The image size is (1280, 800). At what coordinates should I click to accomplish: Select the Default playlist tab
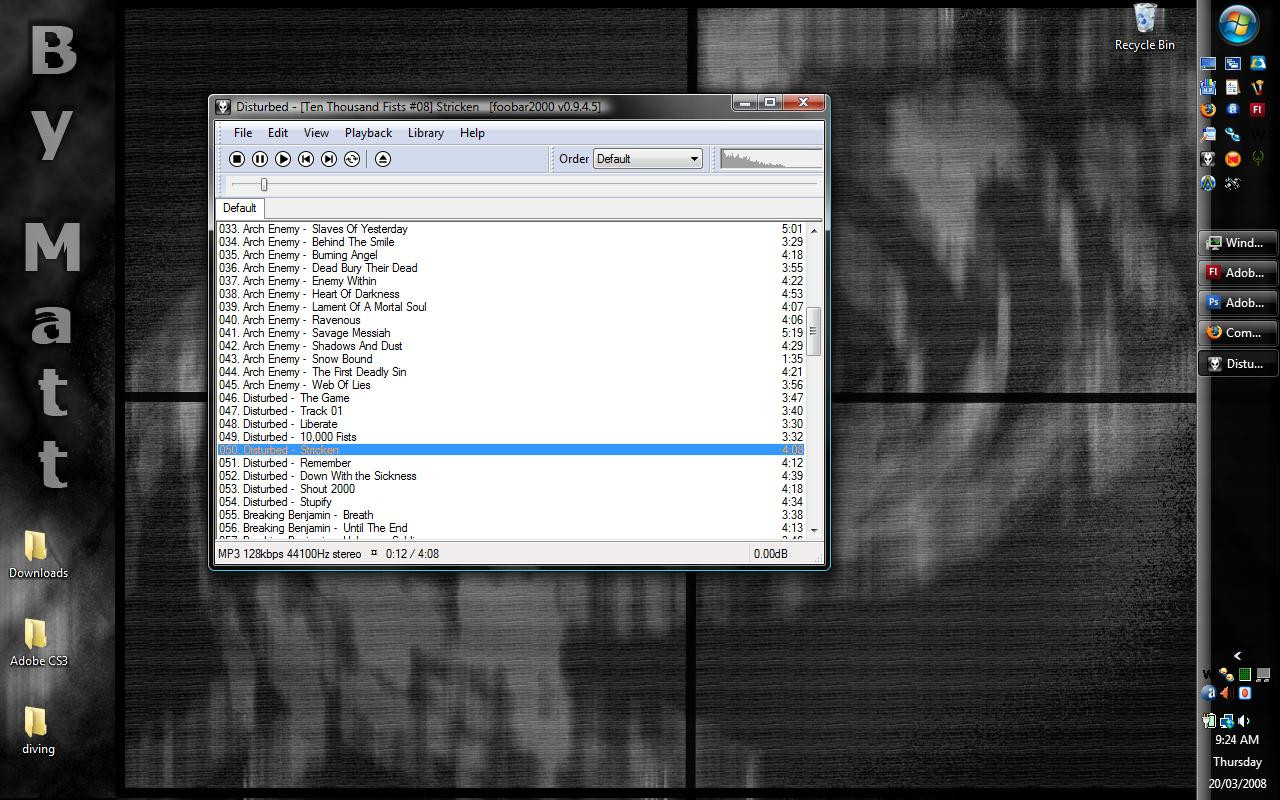click(239, 208)
